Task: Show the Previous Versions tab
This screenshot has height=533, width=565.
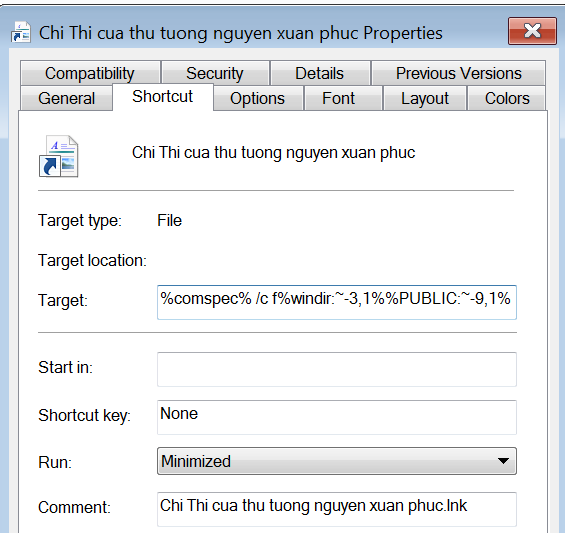Action: click(458, 73)
